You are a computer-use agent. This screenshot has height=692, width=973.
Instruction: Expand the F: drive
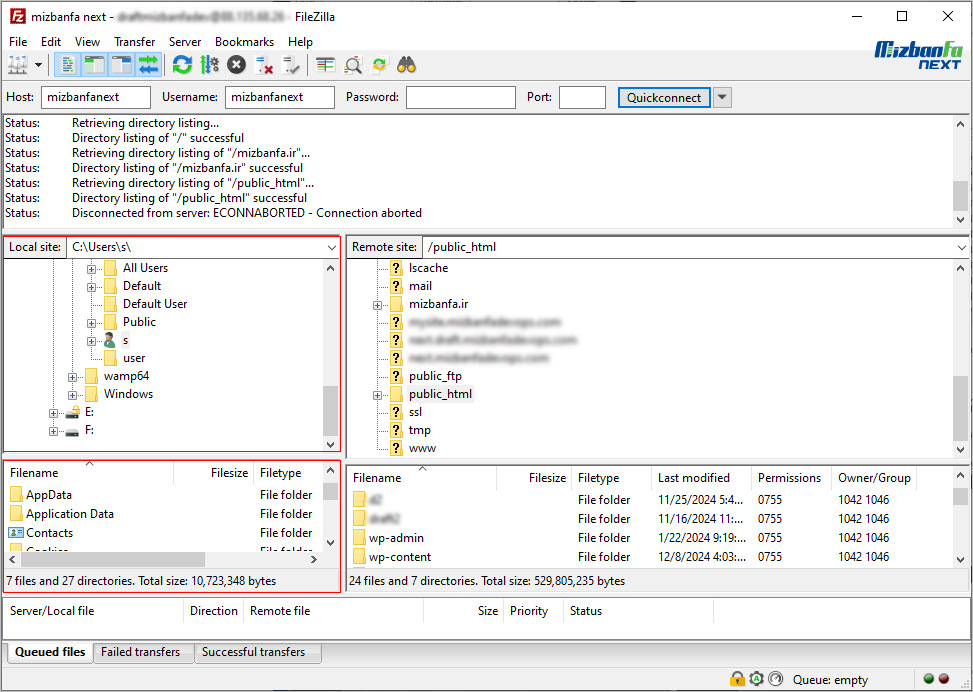point(53,431)
